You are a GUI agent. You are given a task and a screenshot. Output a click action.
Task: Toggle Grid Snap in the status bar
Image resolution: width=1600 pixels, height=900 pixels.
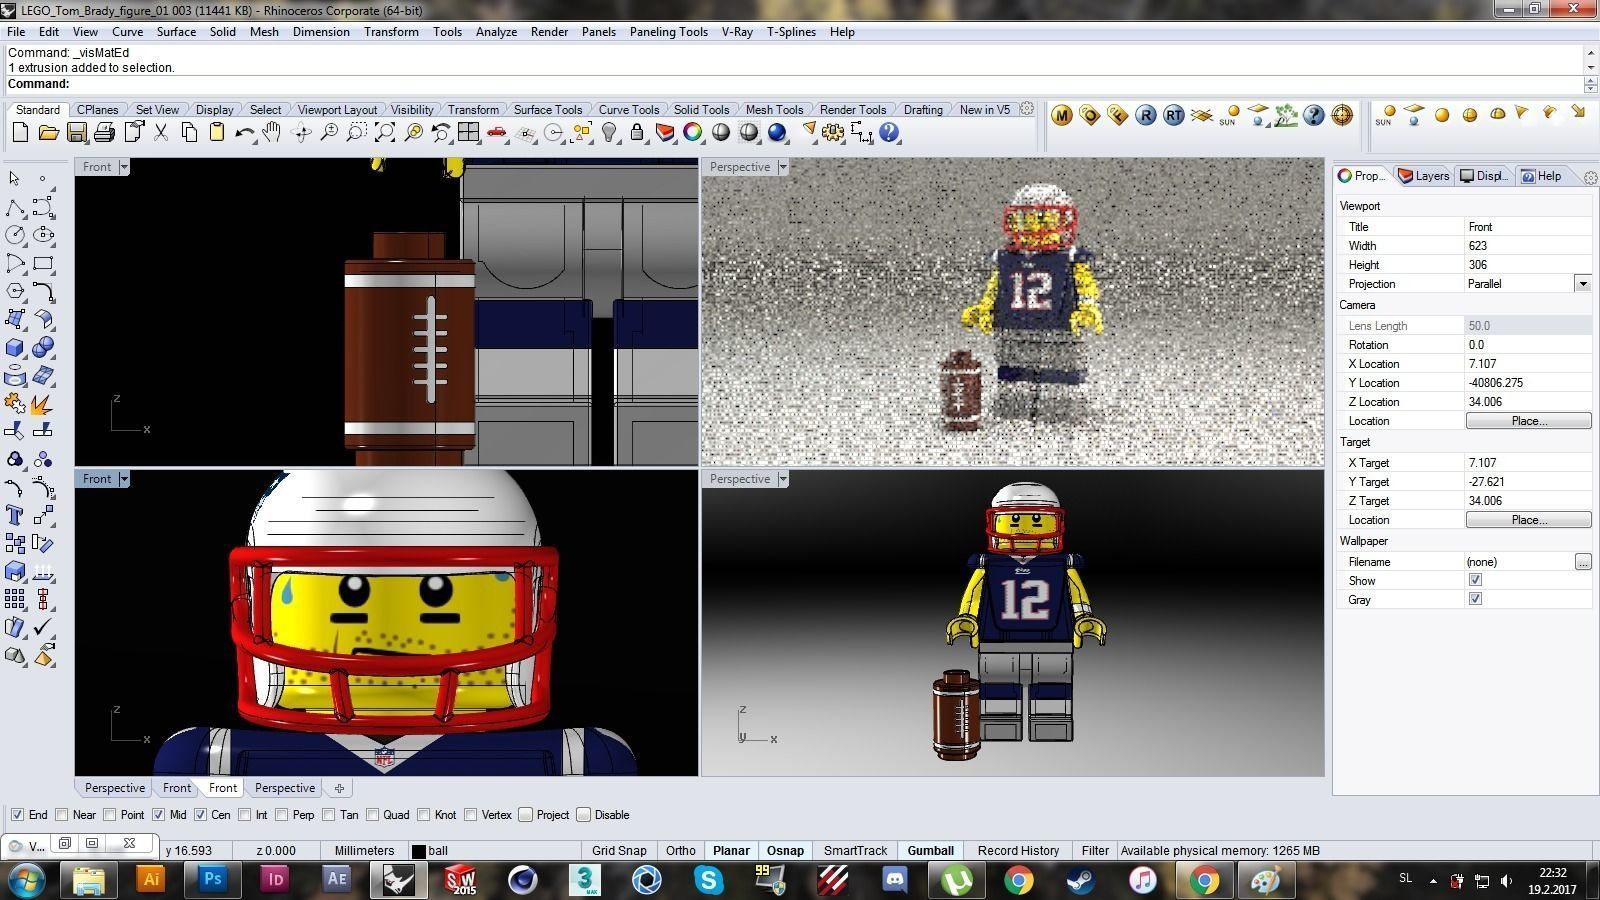click(619, 851)
